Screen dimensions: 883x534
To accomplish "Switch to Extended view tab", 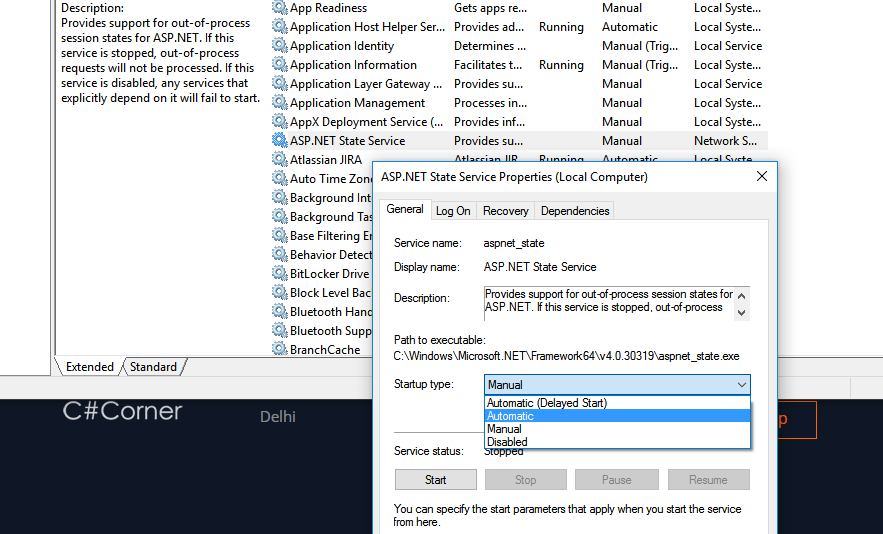I will pyautogui.click(x=90, y=367).
